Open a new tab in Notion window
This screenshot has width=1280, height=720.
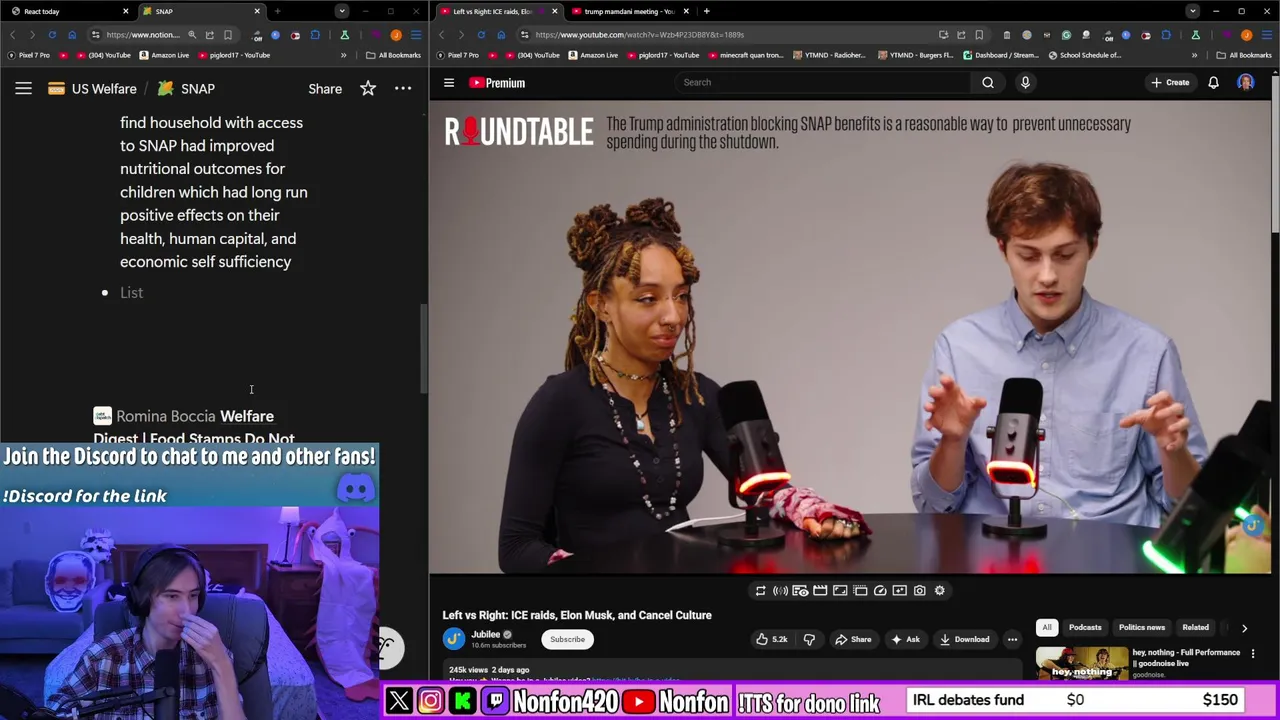(277, 11)
